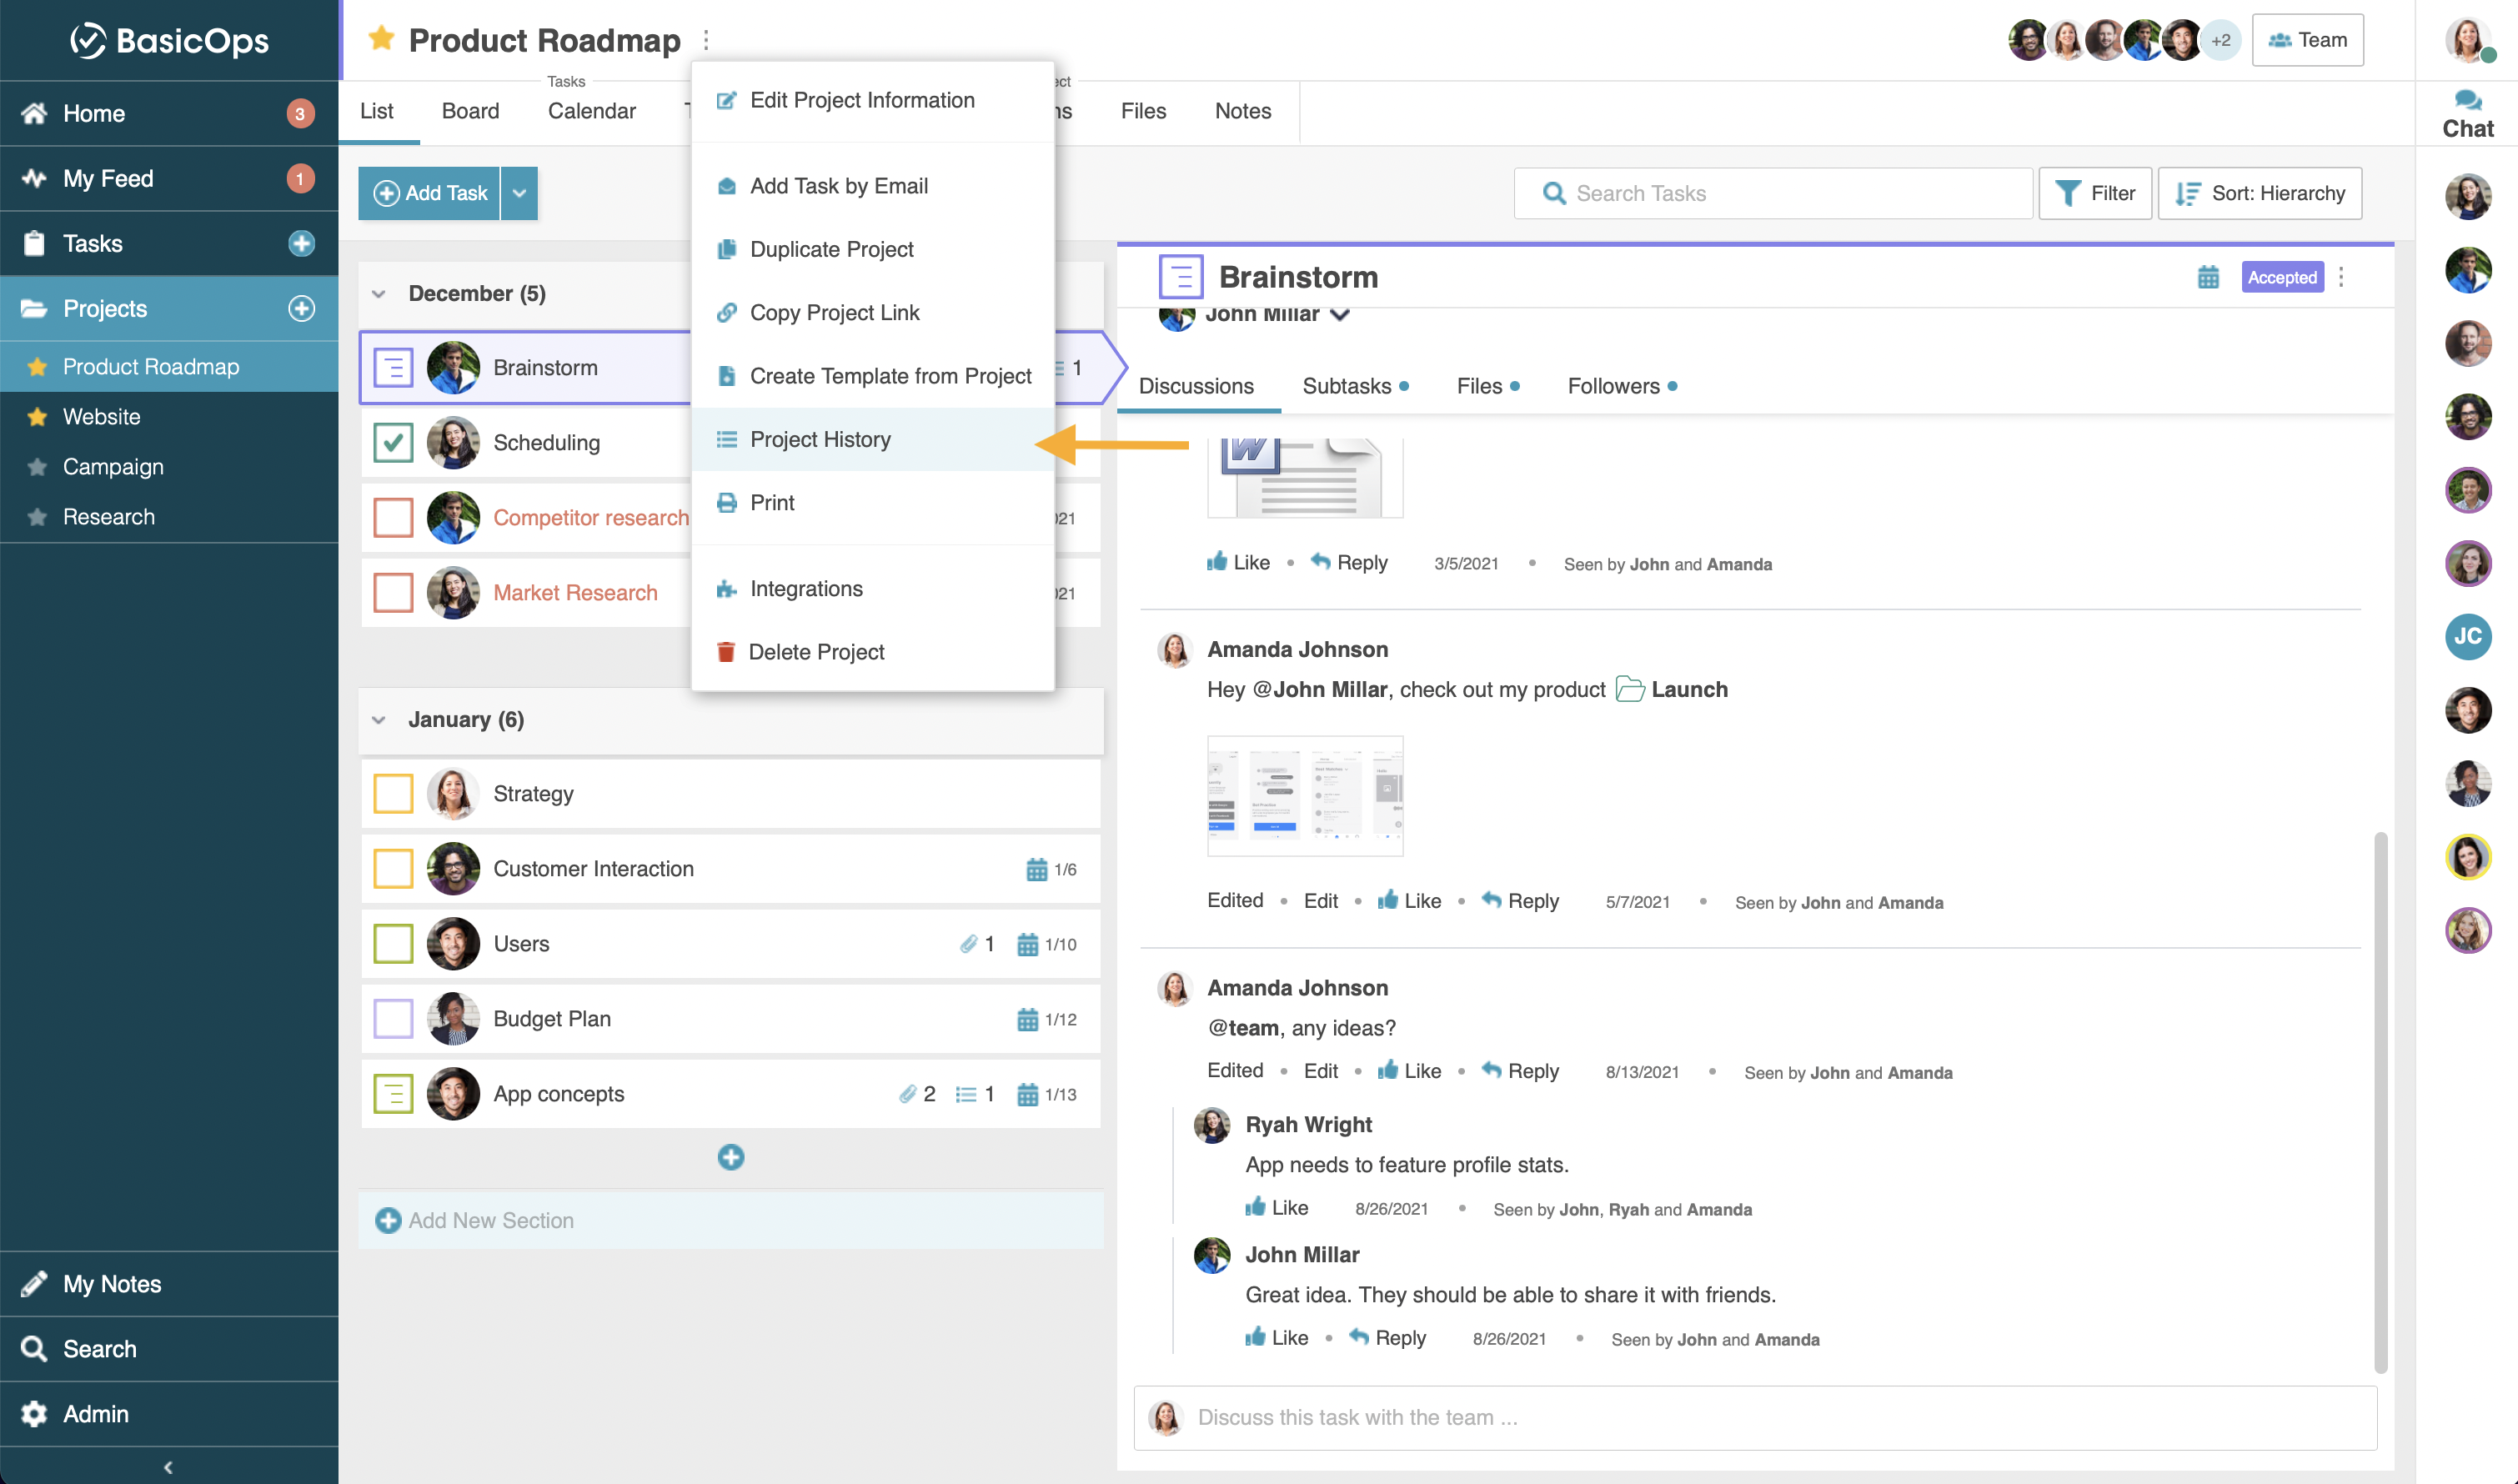The width and height of the screenshot is (2518, 1484).
Task: Click the Brainstorm task type icon in header
Action: [1180, 277]
